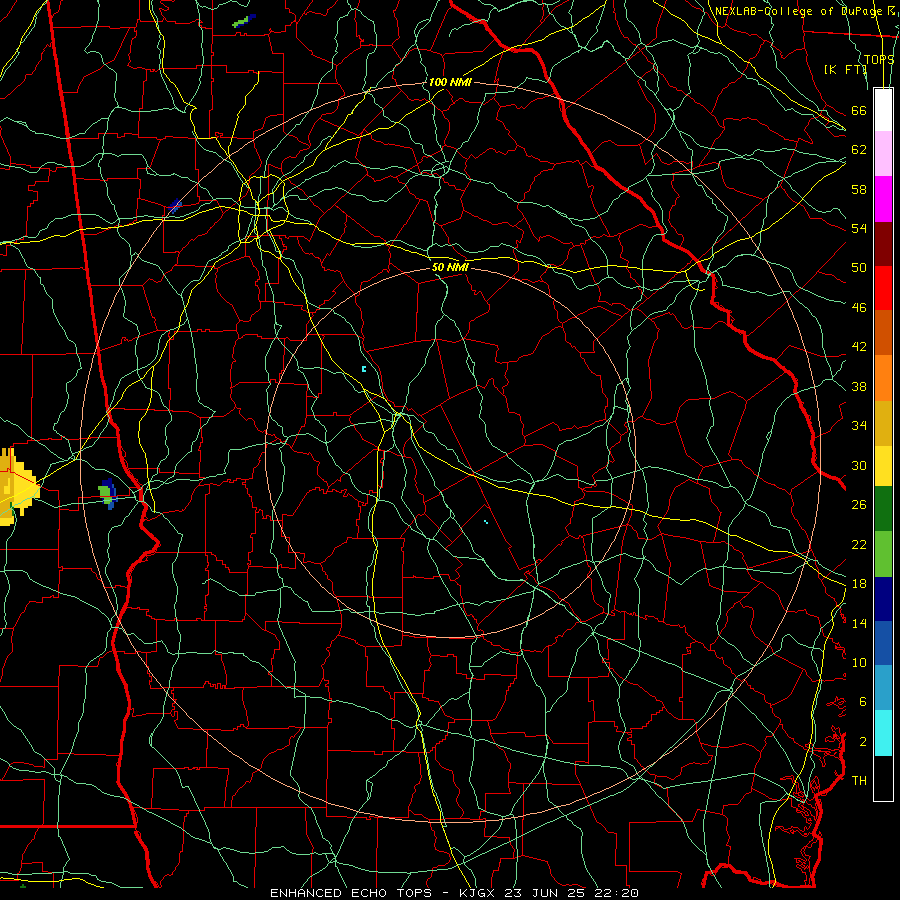Click the "[K FT]" units label
The height and width of the screenshot is (900, 900).
tap(845, 69)
